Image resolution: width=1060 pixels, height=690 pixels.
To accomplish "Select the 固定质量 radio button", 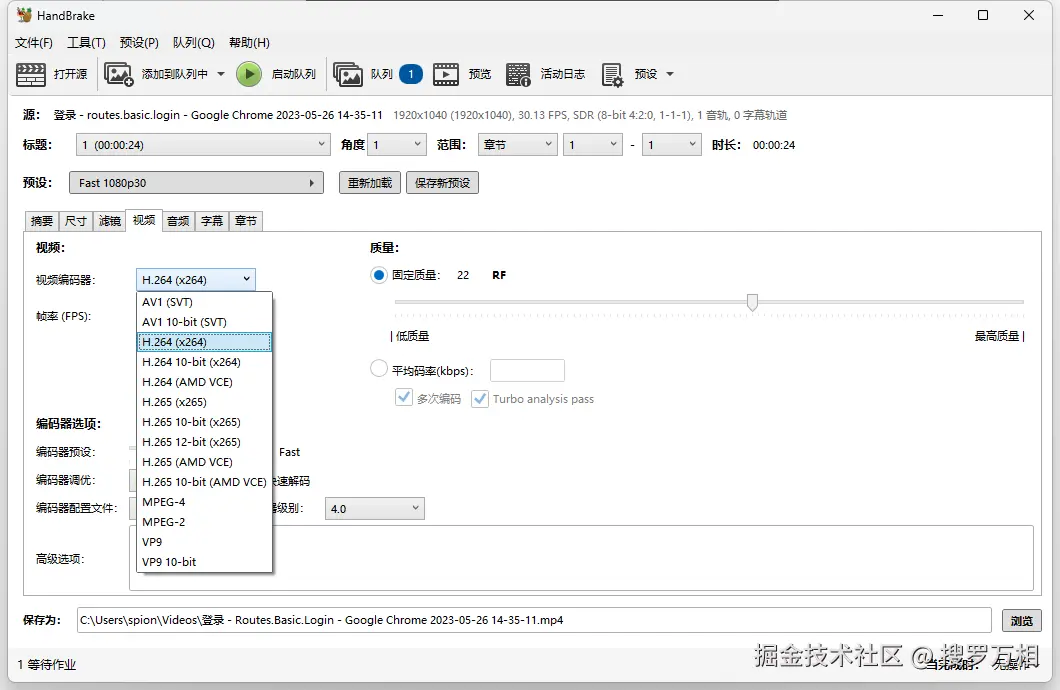I will 379,275.
